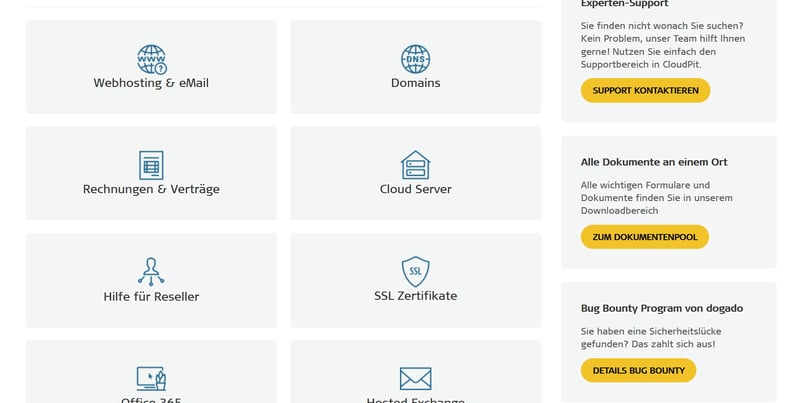Click the Webhosting & eMail globe icon
Image resolution: width=800 pixels, height=403 pixels.
pyautogui.click(x=151, y=59)
